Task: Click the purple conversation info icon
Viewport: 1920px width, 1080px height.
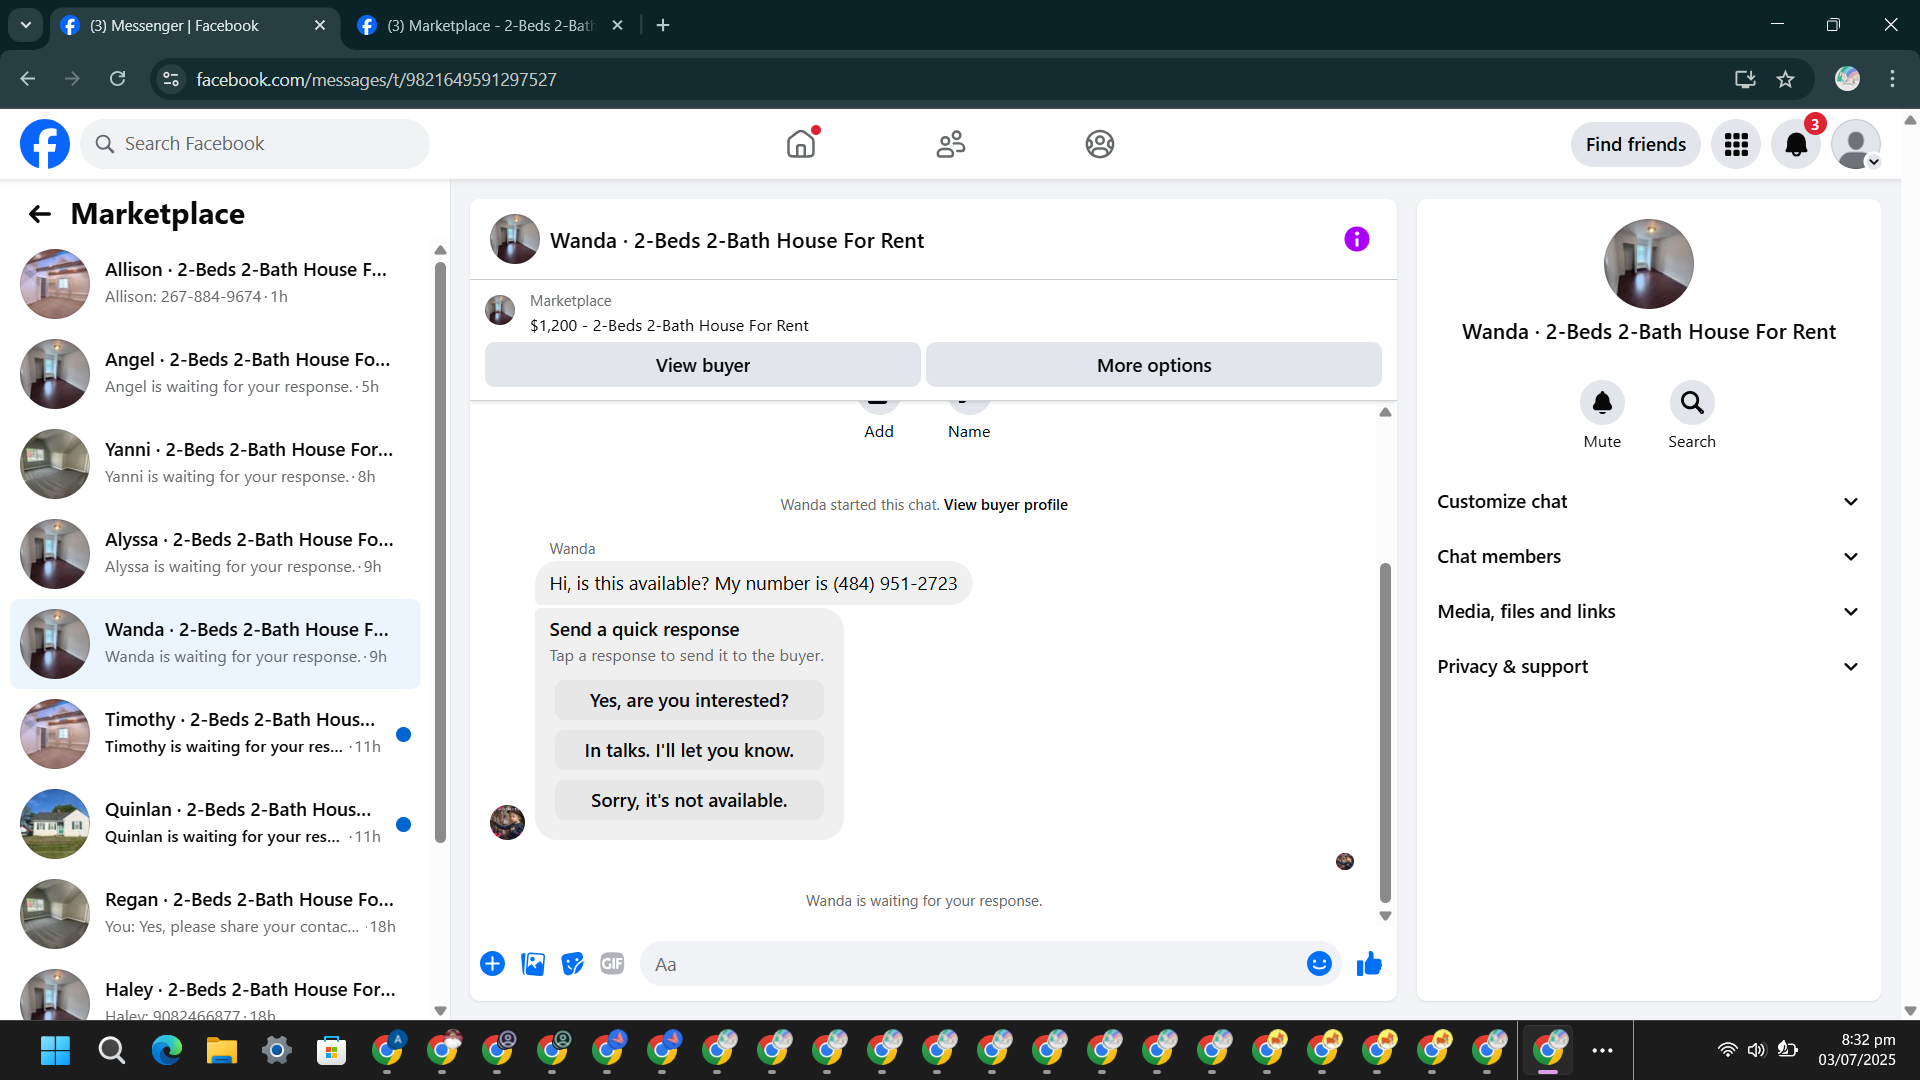Action: click(1356, 240)
